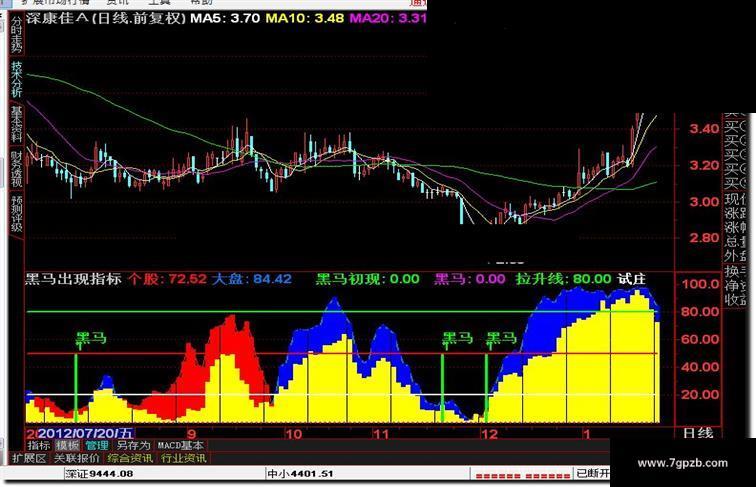Click the 指标 tab below the chart

click(x=39, y=446)
